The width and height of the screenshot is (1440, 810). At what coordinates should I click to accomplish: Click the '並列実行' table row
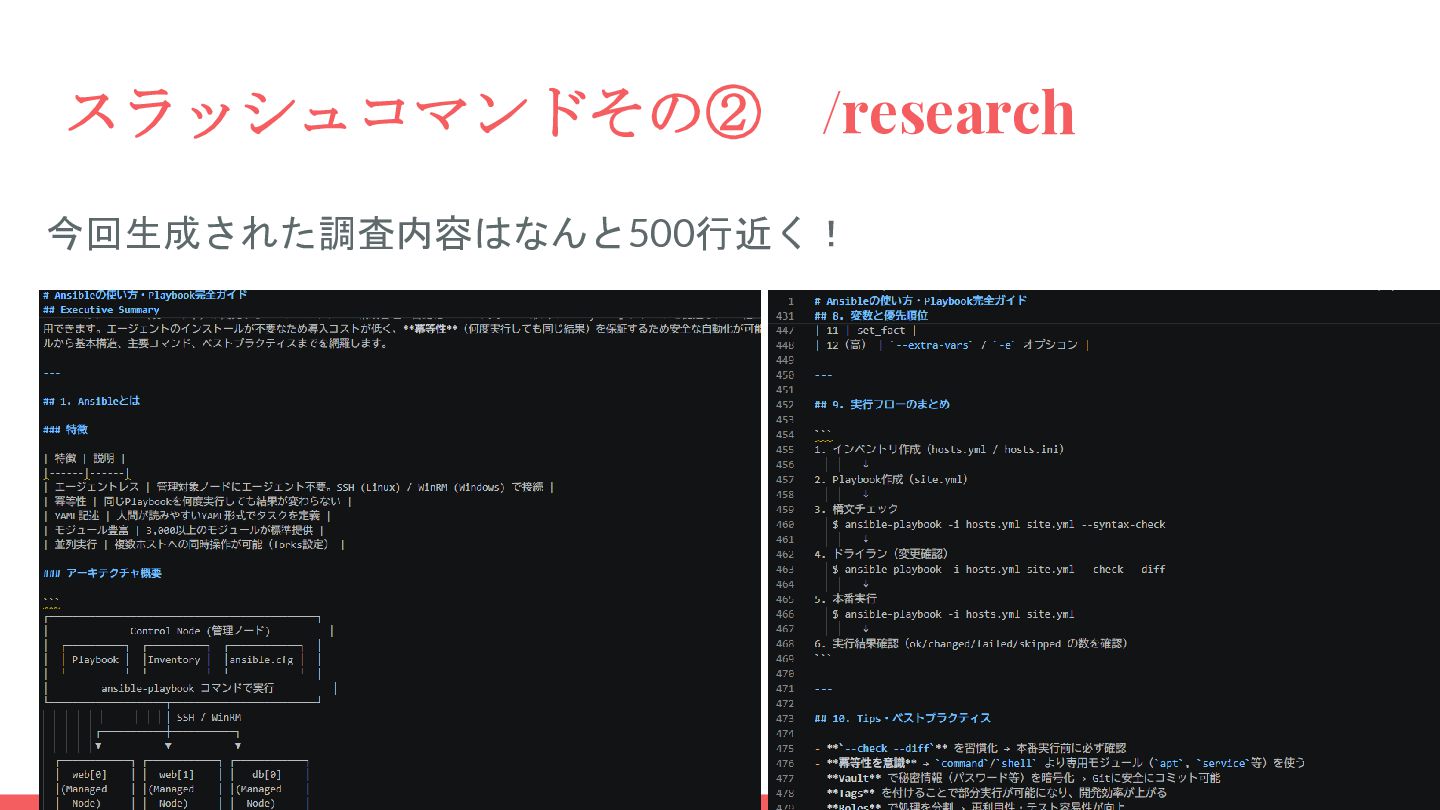tap(195, 545)
